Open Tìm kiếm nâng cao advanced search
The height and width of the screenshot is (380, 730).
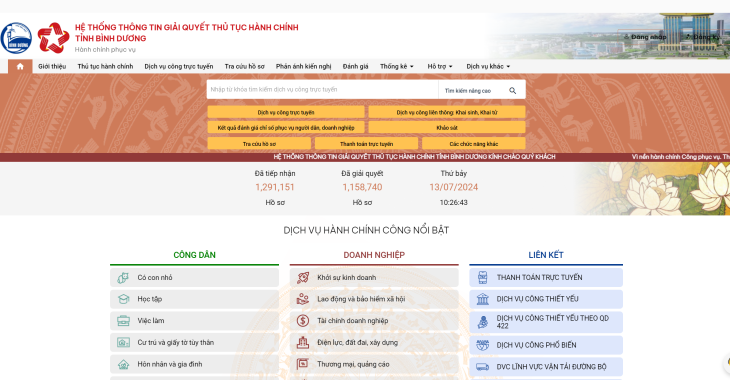click(467, 91)
